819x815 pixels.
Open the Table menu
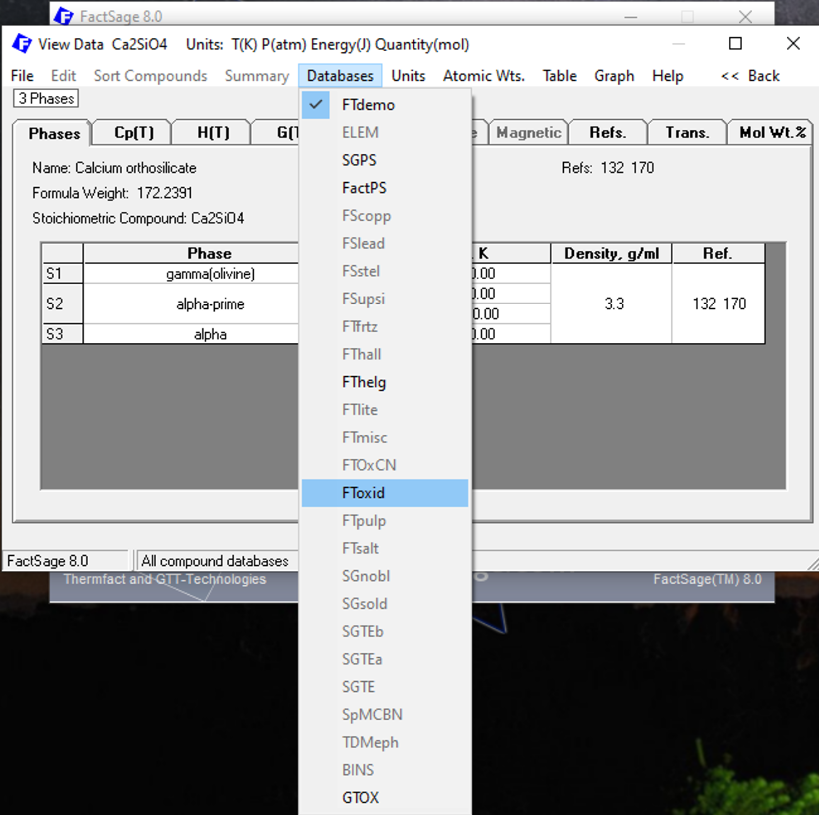pyautogui.click(x=559, y=76)
